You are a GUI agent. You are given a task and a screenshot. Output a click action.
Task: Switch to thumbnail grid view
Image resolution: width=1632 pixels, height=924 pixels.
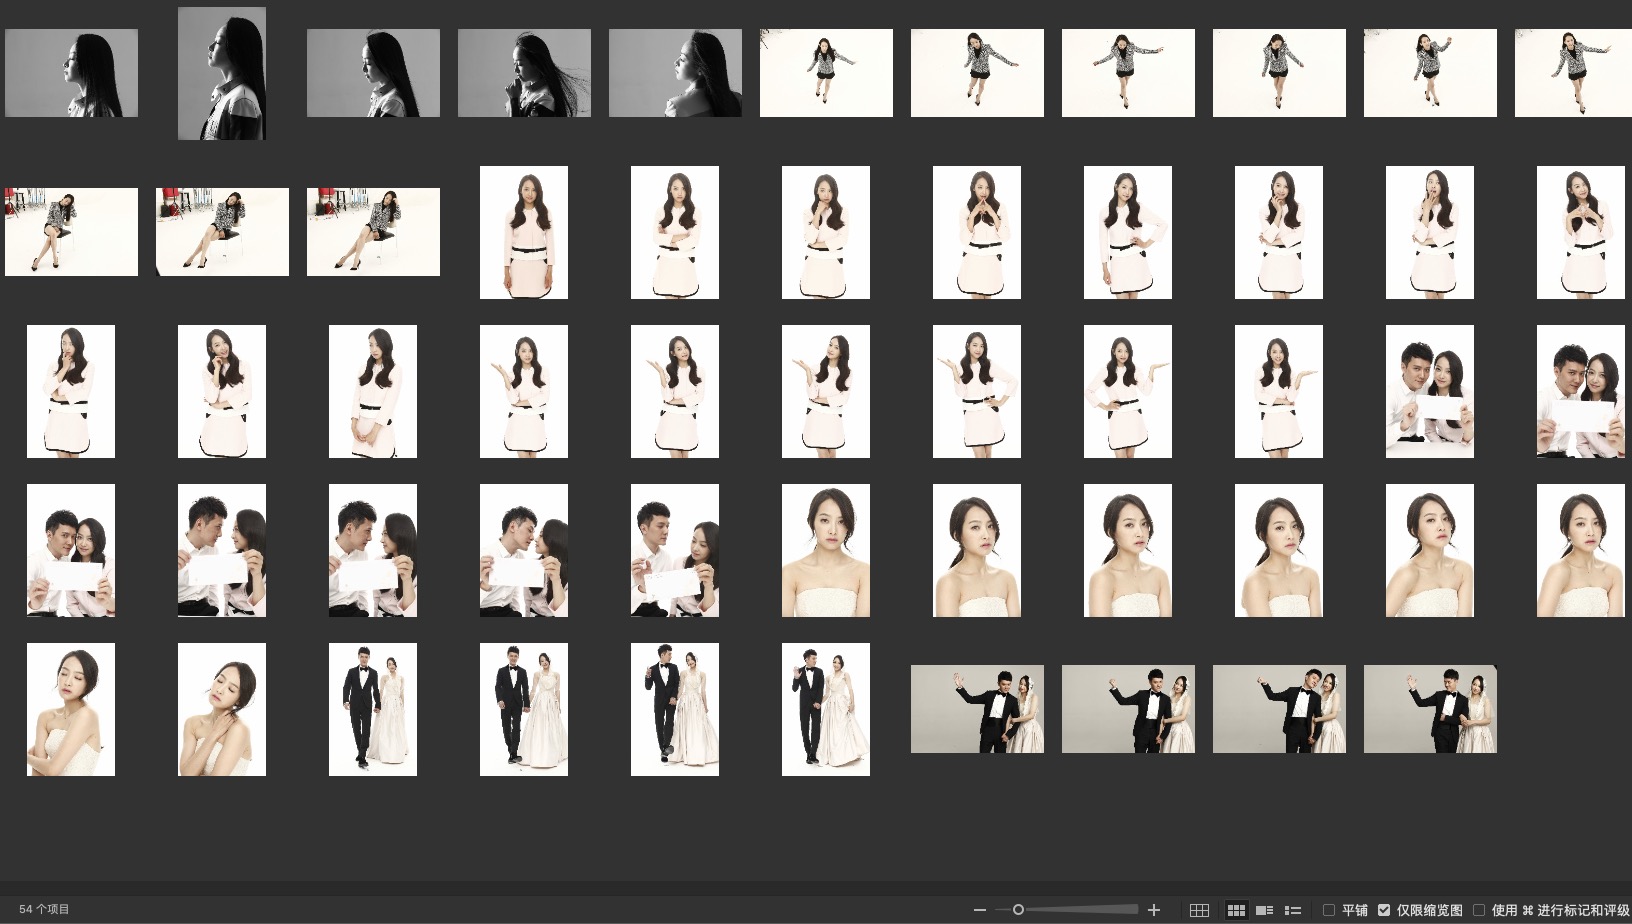(x=1236, y=910)
